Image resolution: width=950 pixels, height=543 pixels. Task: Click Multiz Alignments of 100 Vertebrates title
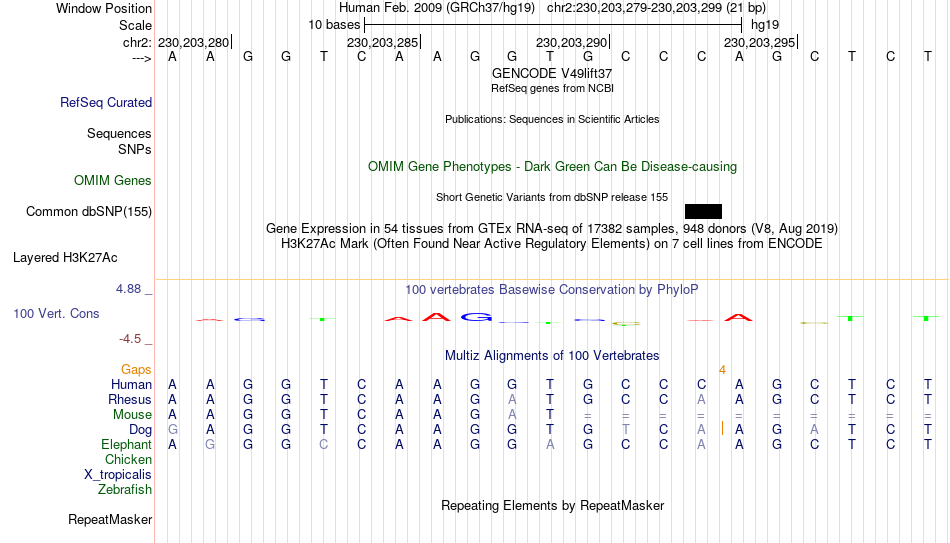[x=552, y=356]
